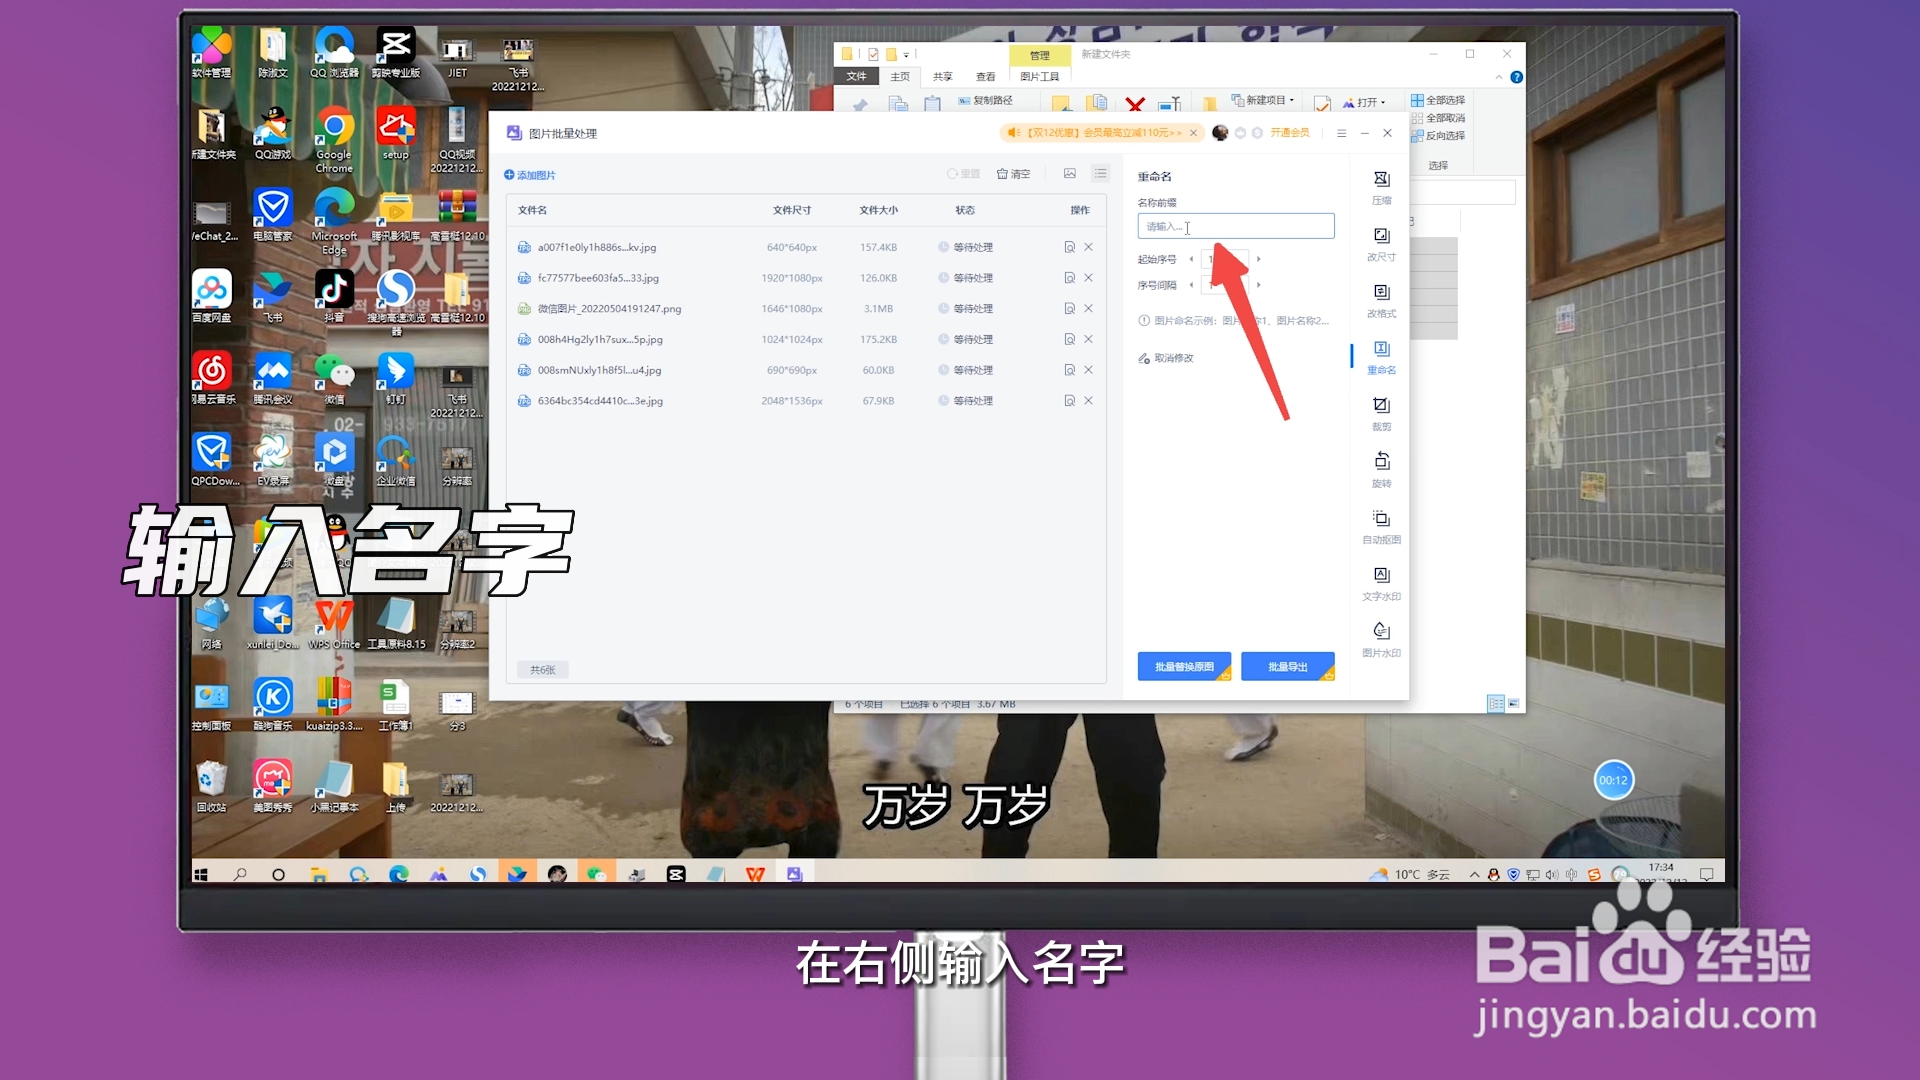This screenshot has width=1920, height=1080.
Task: Click 取消修改 to cancel changes
Action: (1166, 358)
